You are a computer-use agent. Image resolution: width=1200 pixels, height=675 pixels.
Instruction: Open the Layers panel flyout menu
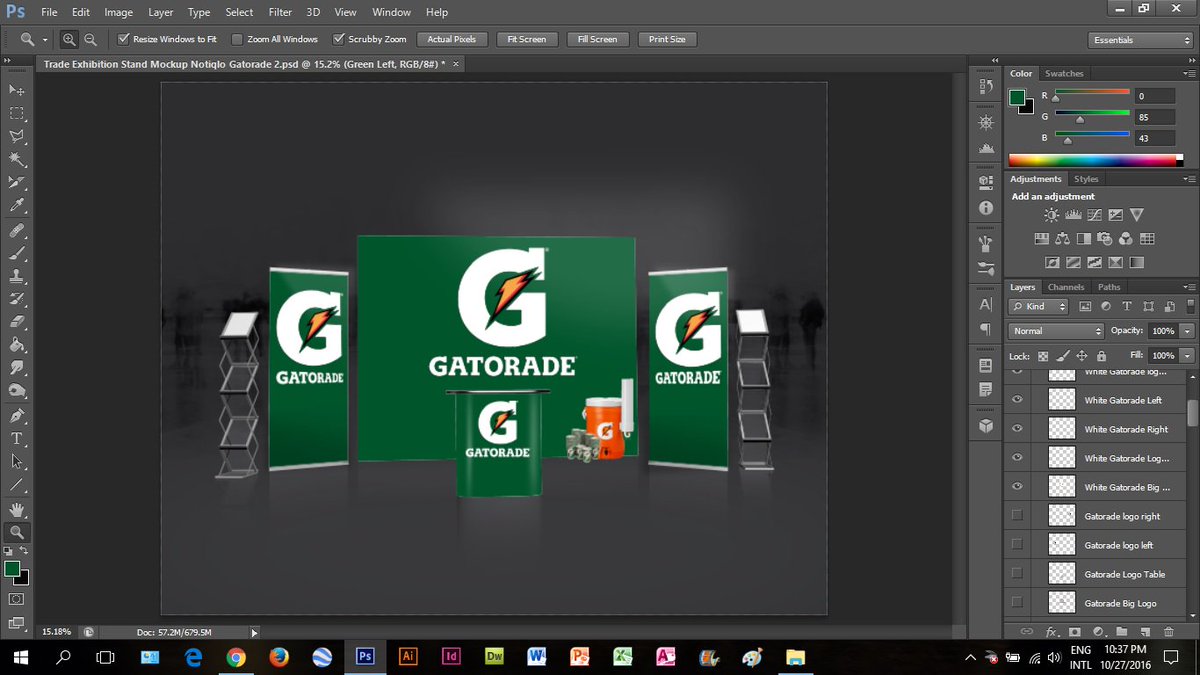point(1190,287)
